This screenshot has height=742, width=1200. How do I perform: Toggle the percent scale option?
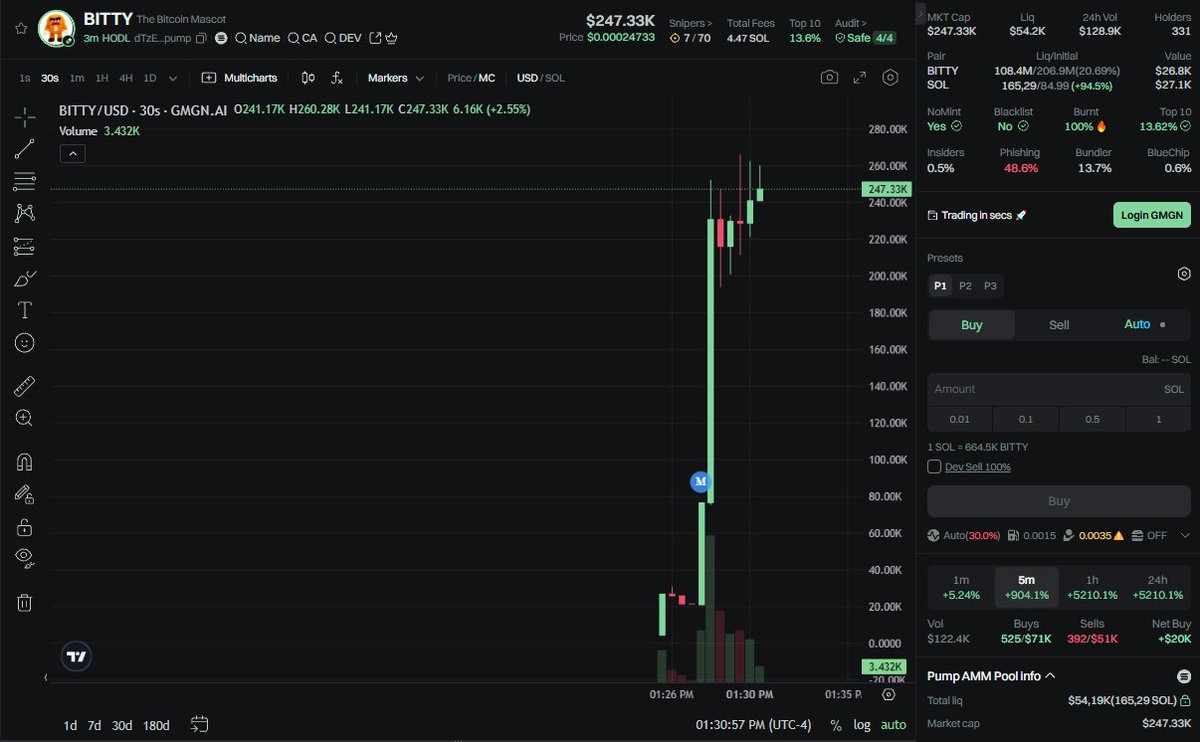[x=836, y=725]
